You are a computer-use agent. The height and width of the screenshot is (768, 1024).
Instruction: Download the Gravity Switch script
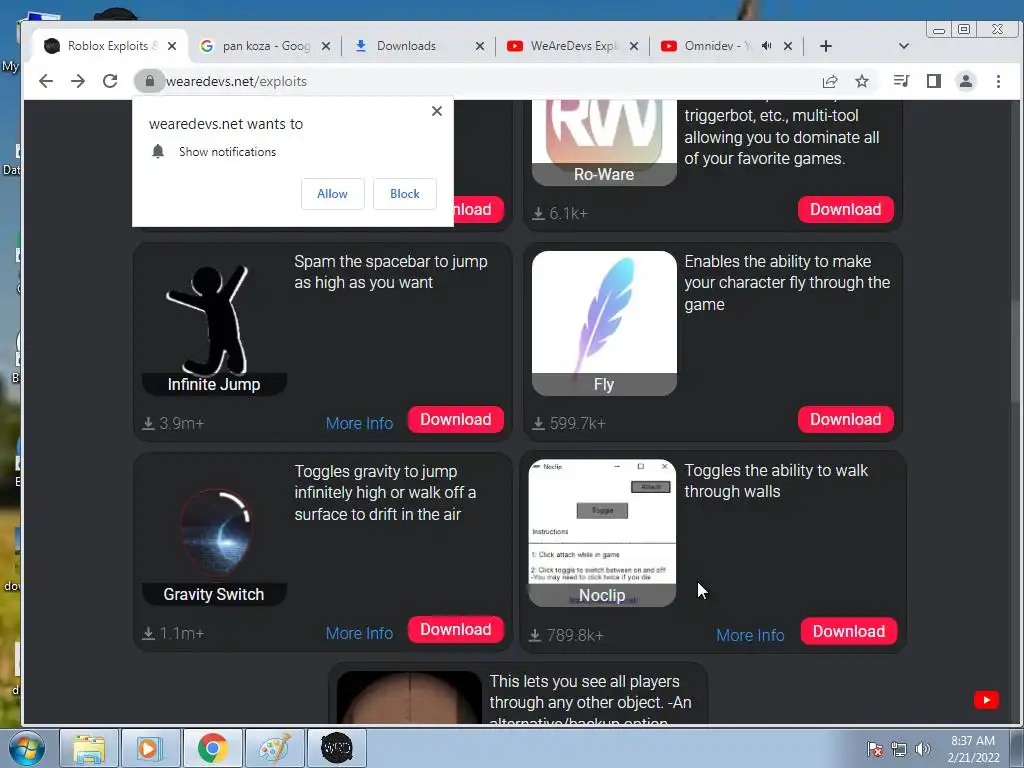pos(456,630)
